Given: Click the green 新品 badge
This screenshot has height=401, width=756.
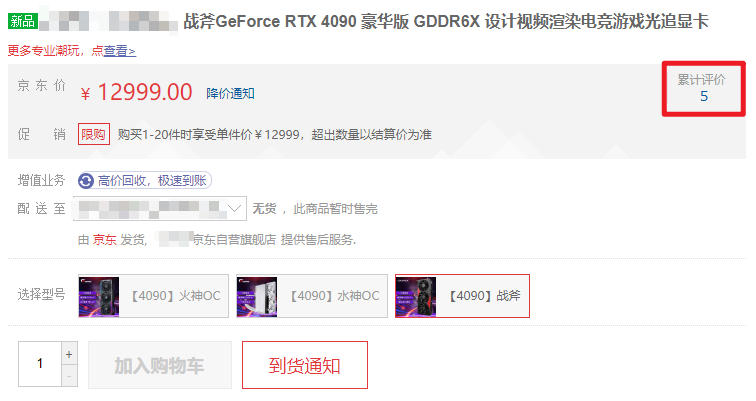Looking at the screenshot, I should click(23, 21).
